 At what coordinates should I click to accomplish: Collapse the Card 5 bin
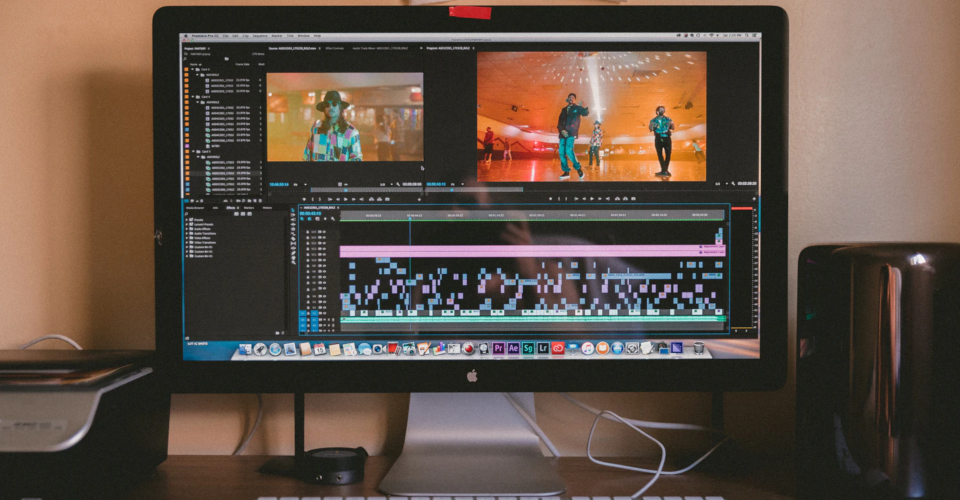point(193,151)
